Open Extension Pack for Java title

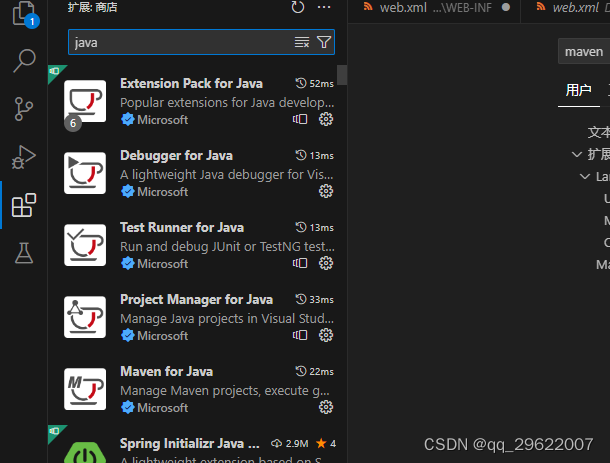click(191, 84)
